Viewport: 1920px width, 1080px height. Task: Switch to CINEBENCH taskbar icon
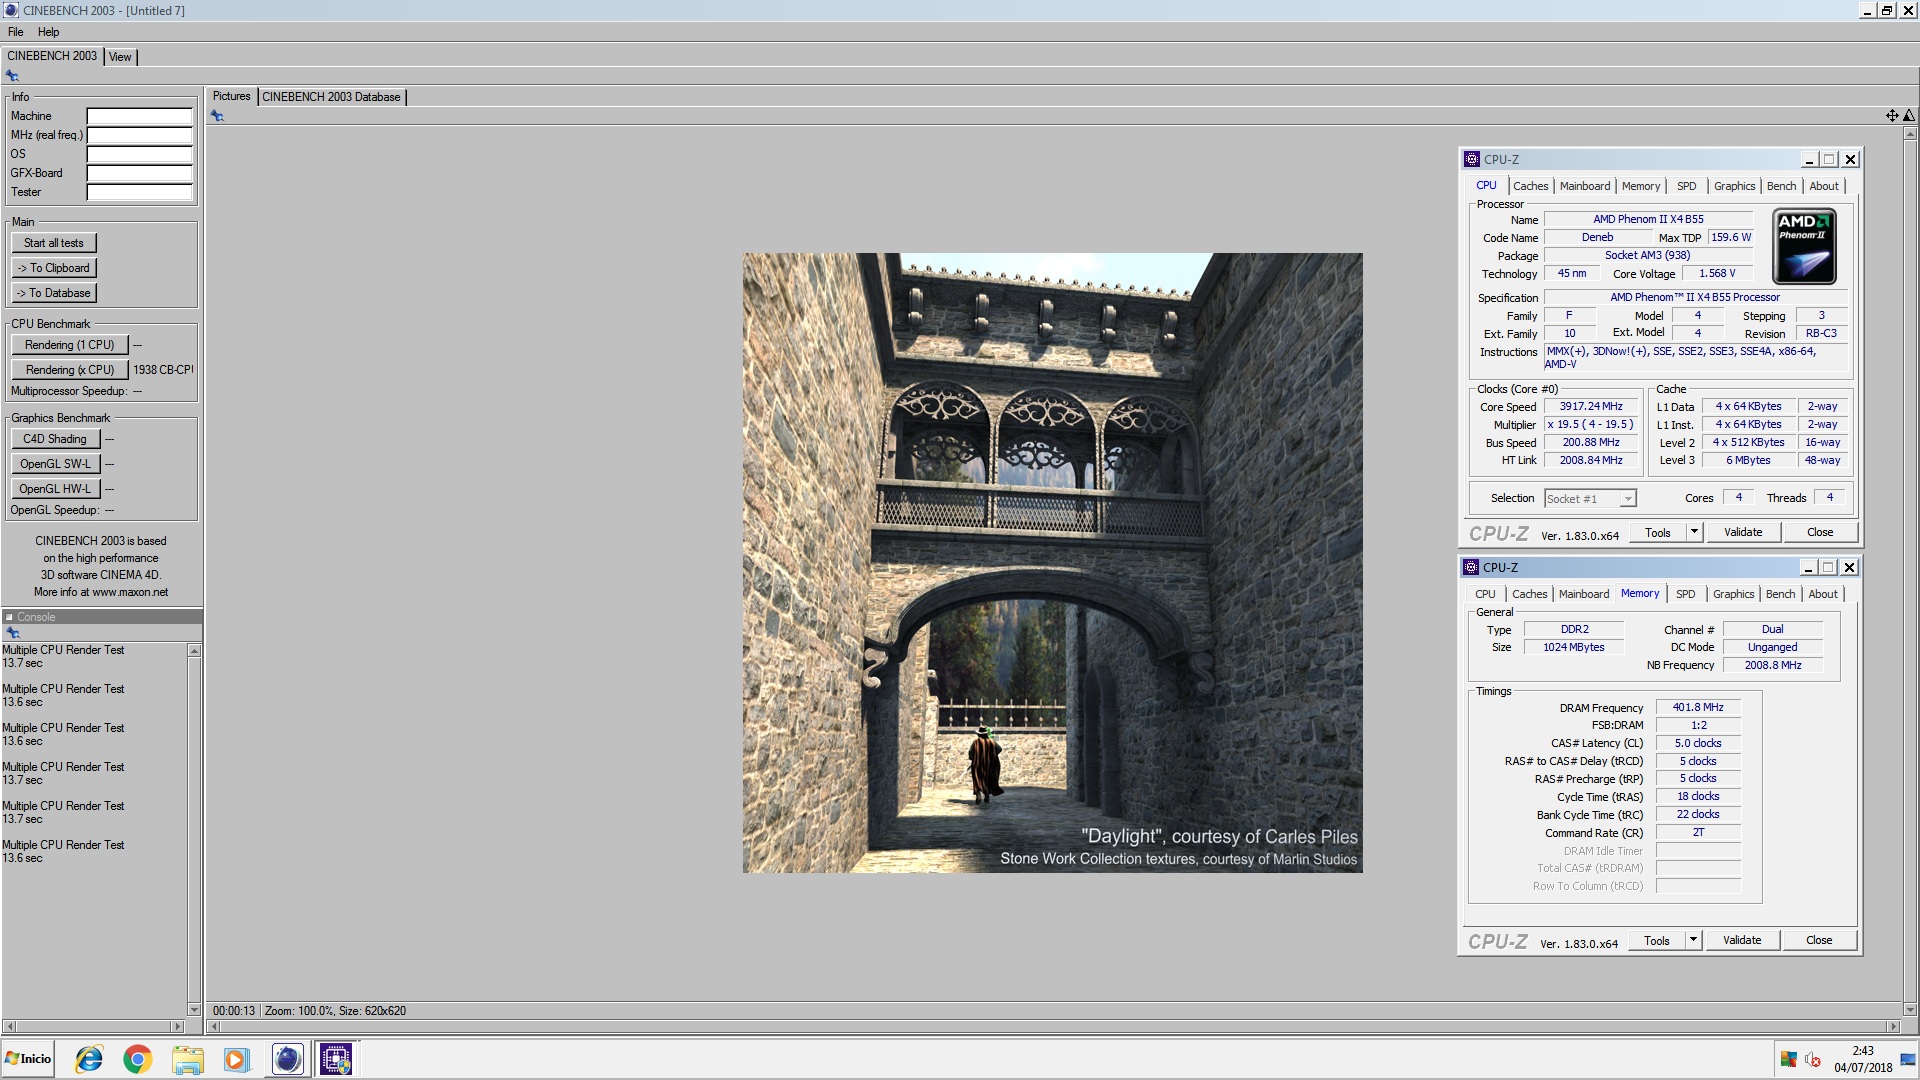[287, 1059]
